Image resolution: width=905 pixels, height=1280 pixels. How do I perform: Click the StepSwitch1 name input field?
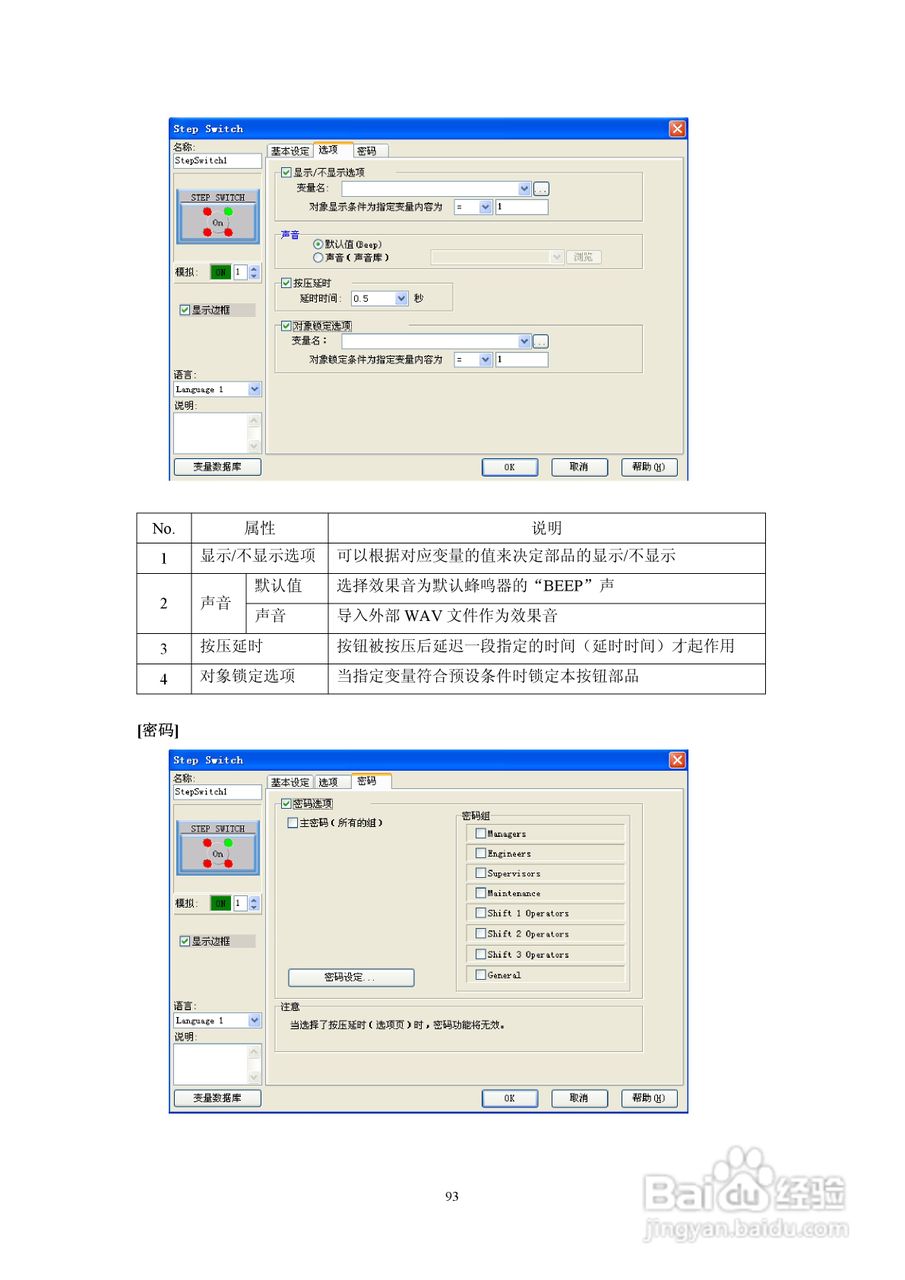point(217,161)
